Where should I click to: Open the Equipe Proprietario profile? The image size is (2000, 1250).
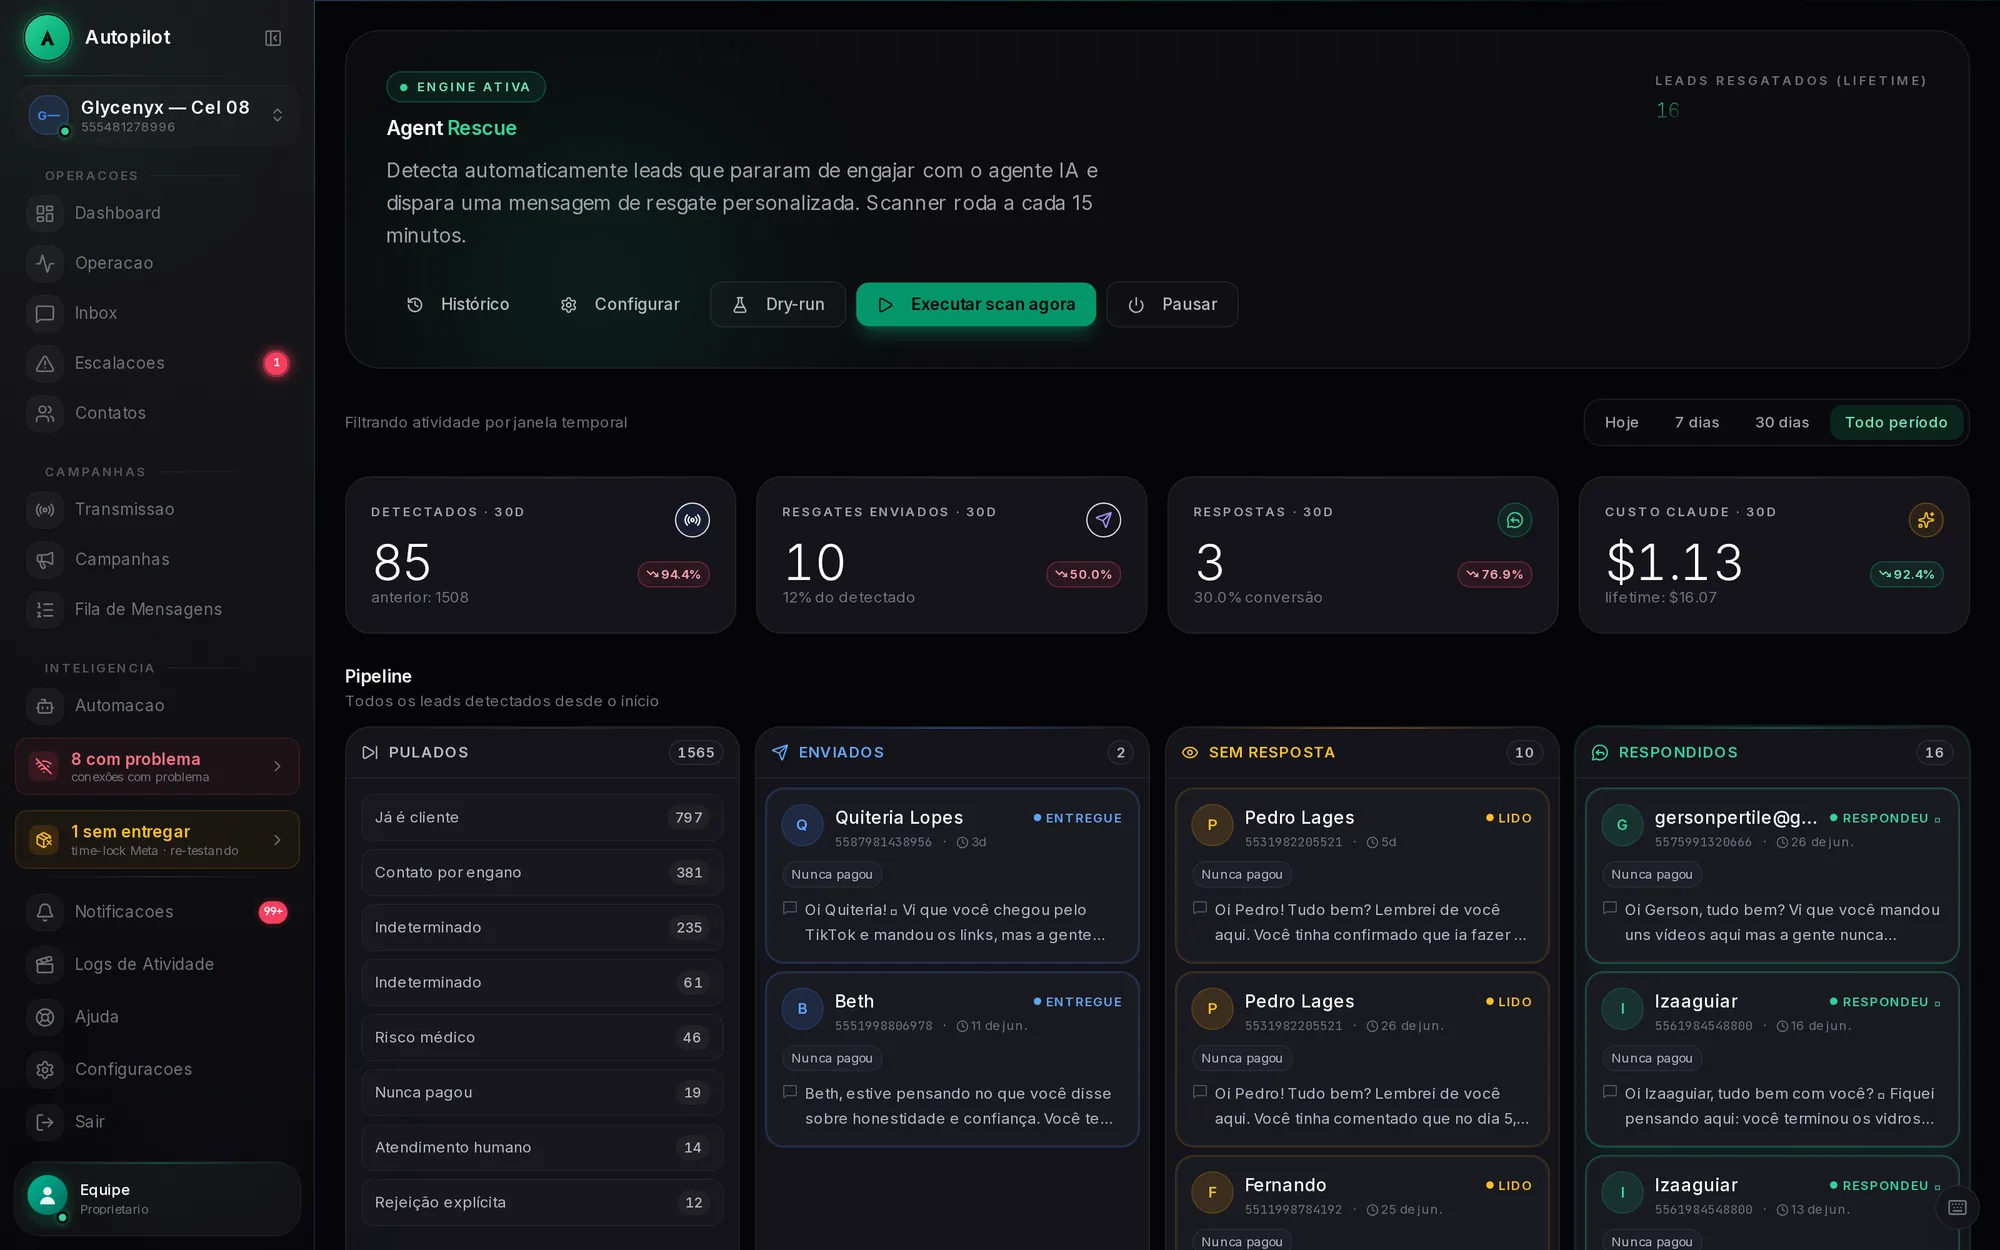click(158, 1198)
